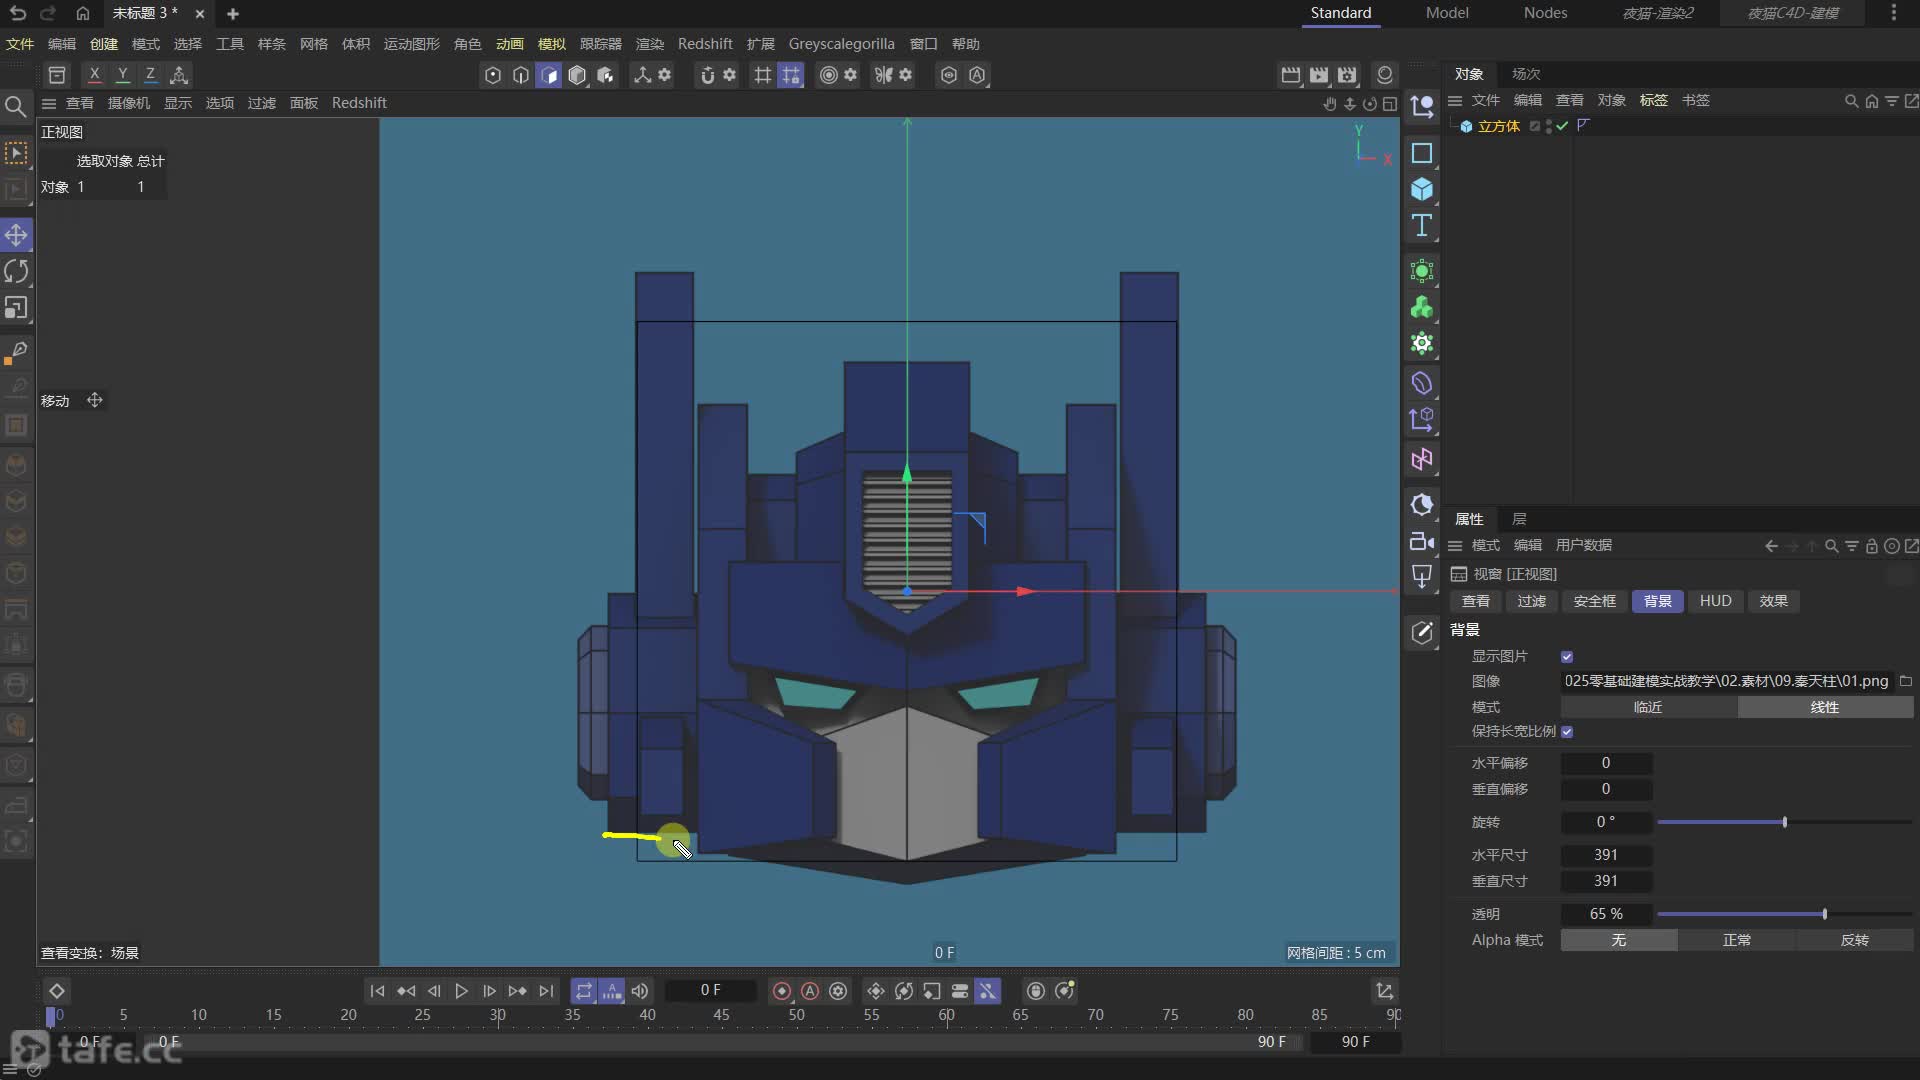The height and width of the screenshot is (1080, 1920).
Task: Open the green subdivision generator icon
Action: tap(1421, 271)
